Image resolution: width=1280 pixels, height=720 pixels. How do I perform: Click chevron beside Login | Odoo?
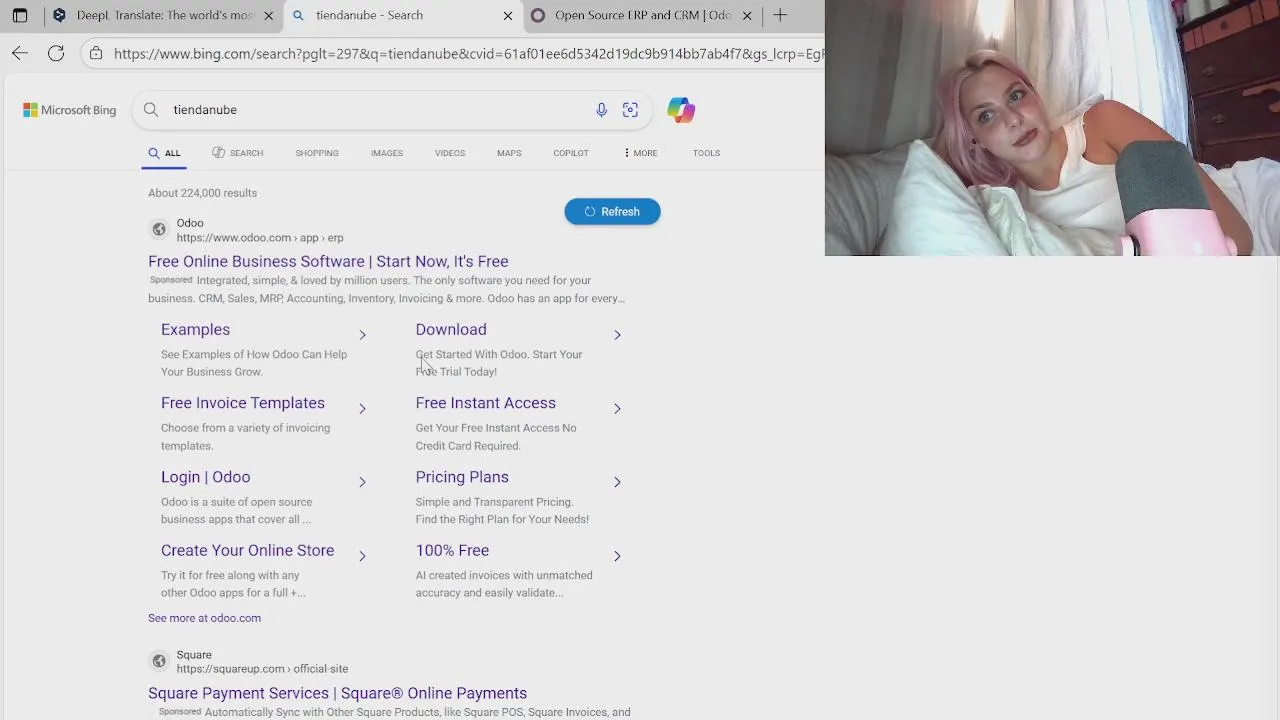point(362,482)
